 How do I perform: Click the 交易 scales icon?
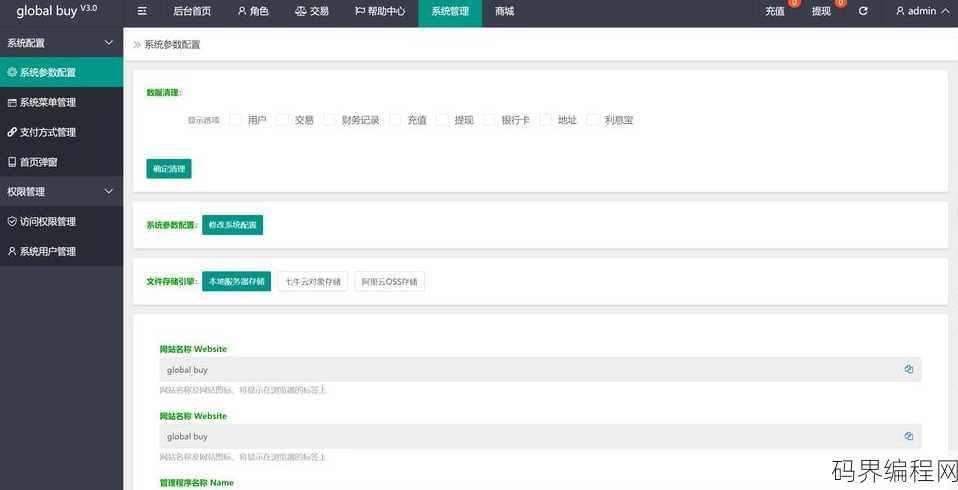[300, 11]
